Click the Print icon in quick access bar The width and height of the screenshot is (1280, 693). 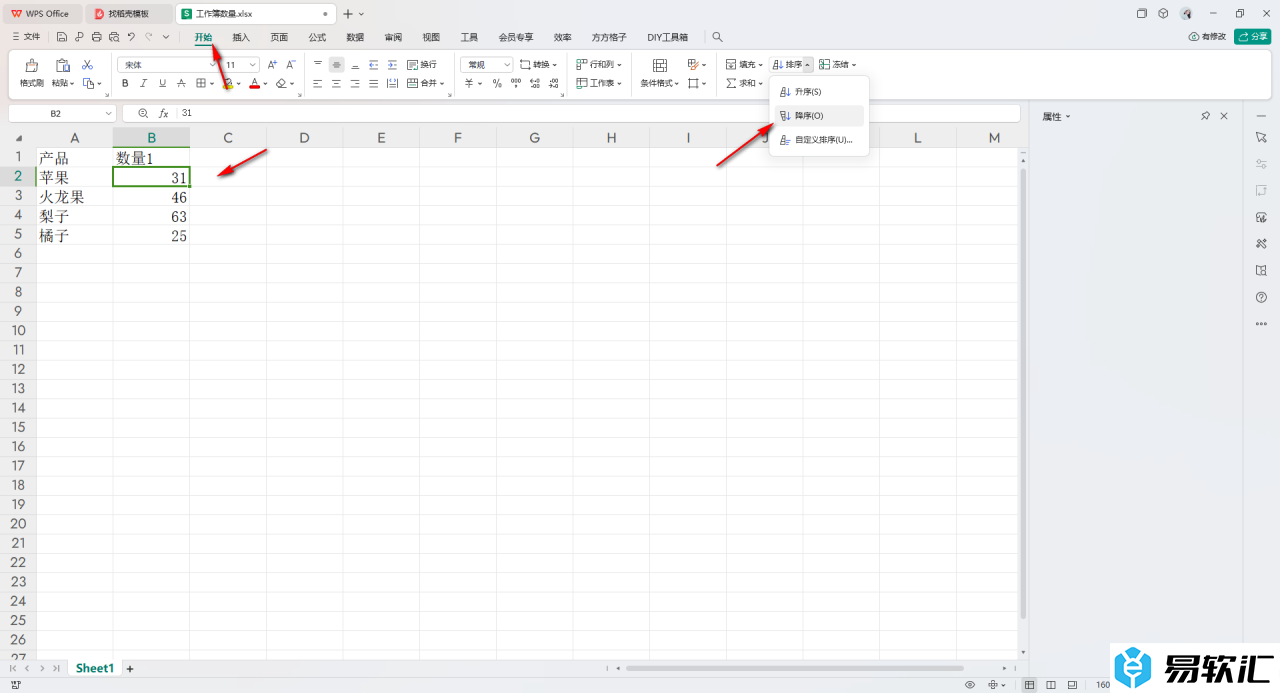coord(97,37)
